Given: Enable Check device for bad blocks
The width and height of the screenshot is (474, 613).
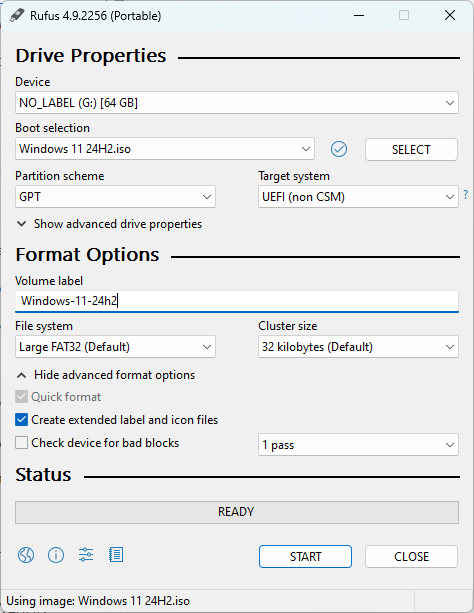Looking at the screenshot, I should 22,443.
